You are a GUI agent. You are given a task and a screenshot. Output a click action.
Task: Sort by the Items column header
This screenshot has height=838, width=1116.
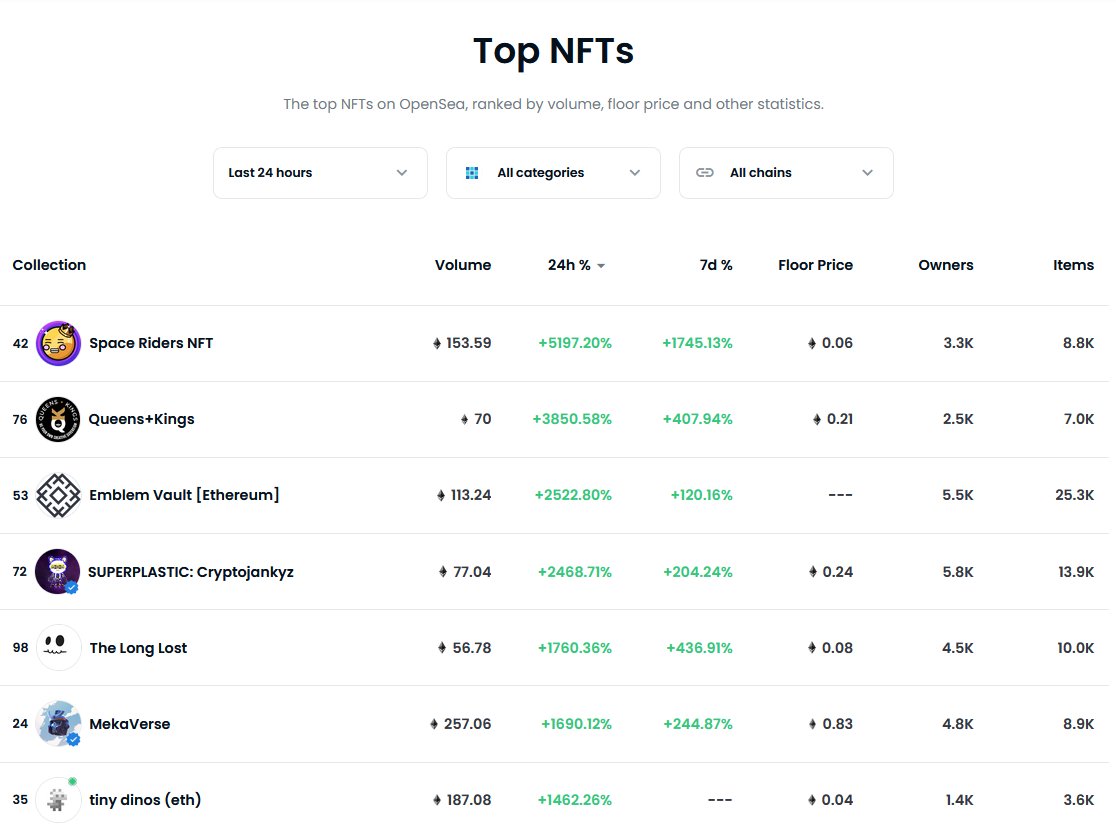(x=1073, y=265)
